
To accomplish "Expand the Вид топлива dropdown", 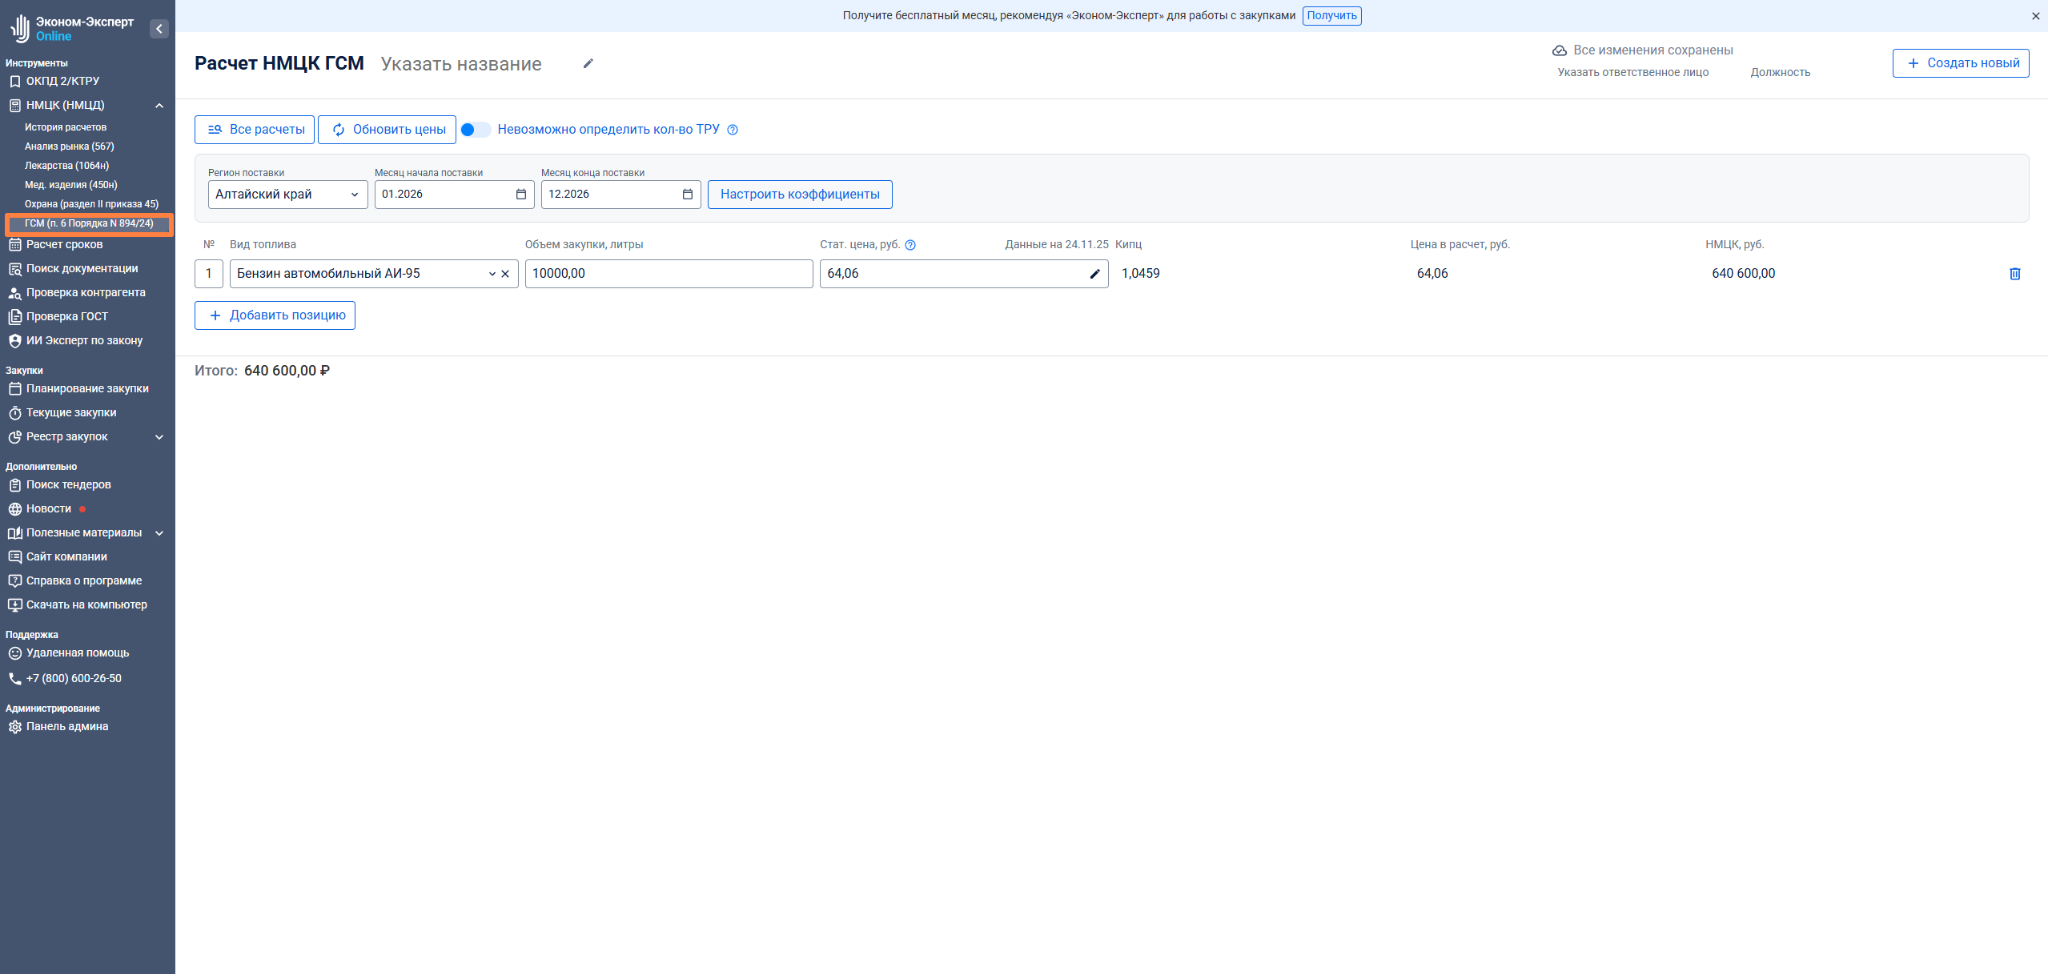I will tap(491, 274).
